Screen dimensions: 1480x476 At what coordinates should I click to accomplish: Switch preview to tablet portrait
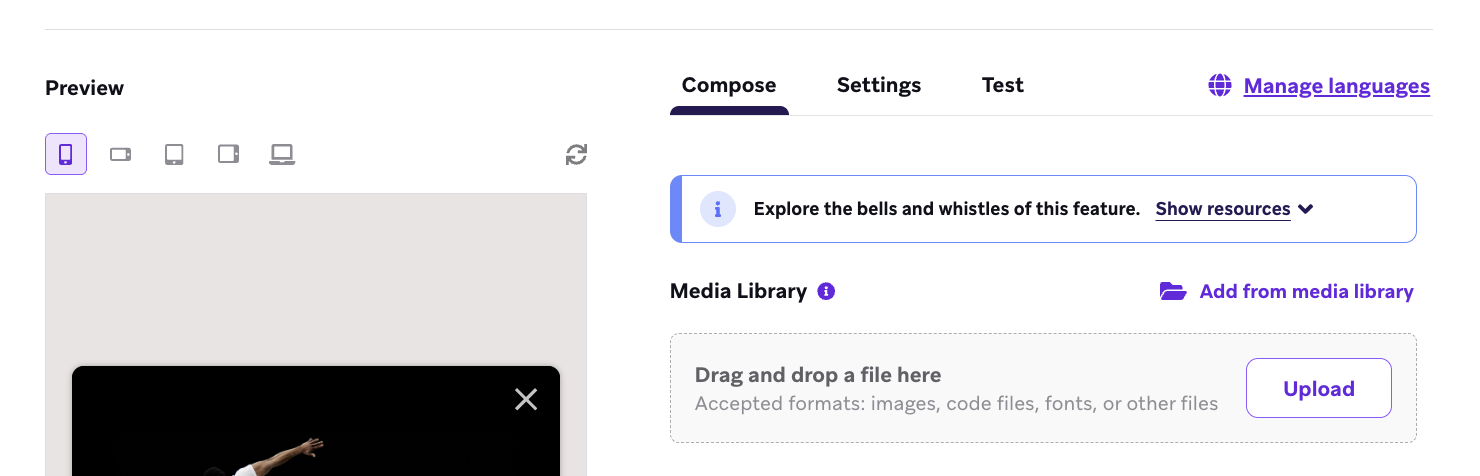point(174,154)
